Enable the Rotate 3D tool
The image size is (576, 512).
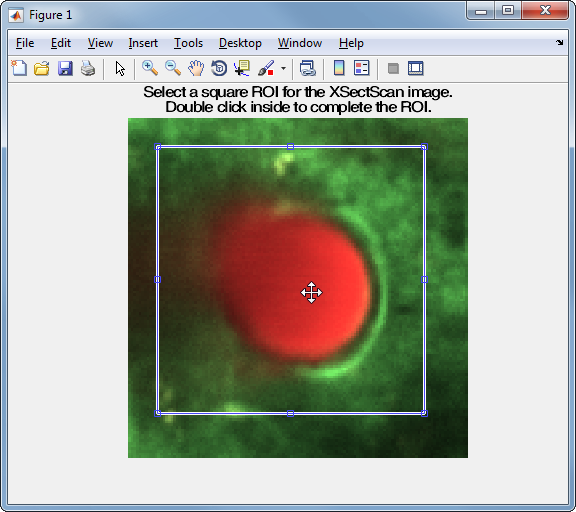pos(219,69)
